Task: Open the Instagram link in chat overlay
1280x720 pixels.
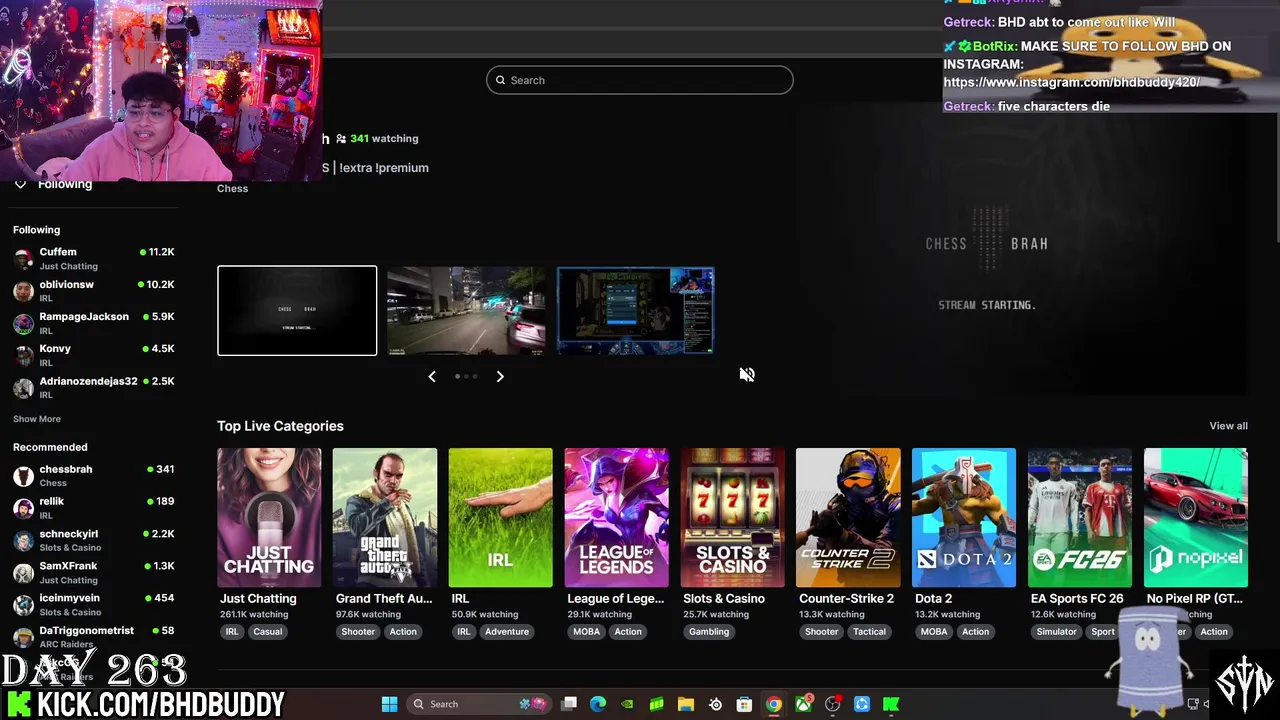Action: click(x=1071, y=82)
